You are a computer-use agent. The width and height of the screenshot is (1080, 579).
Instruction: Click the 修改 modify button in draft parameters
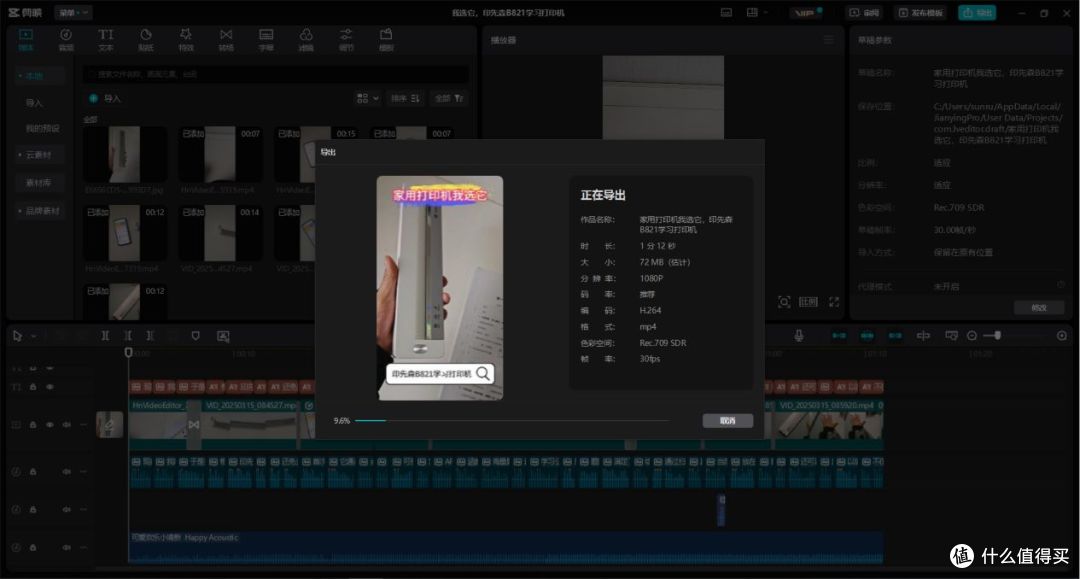(x=1039, y=308)
